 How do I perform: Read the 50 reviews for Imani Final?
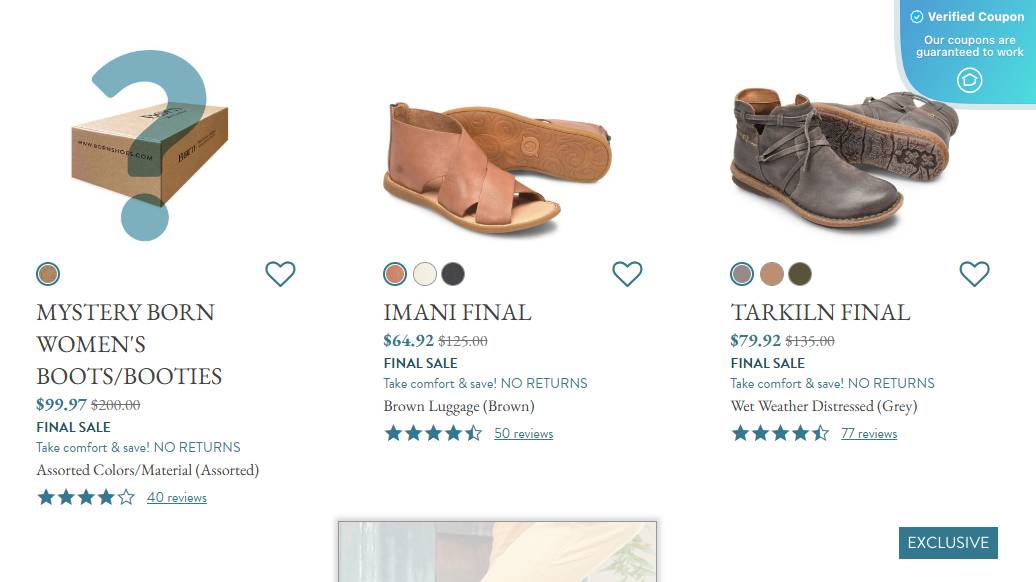click(523, 434)
